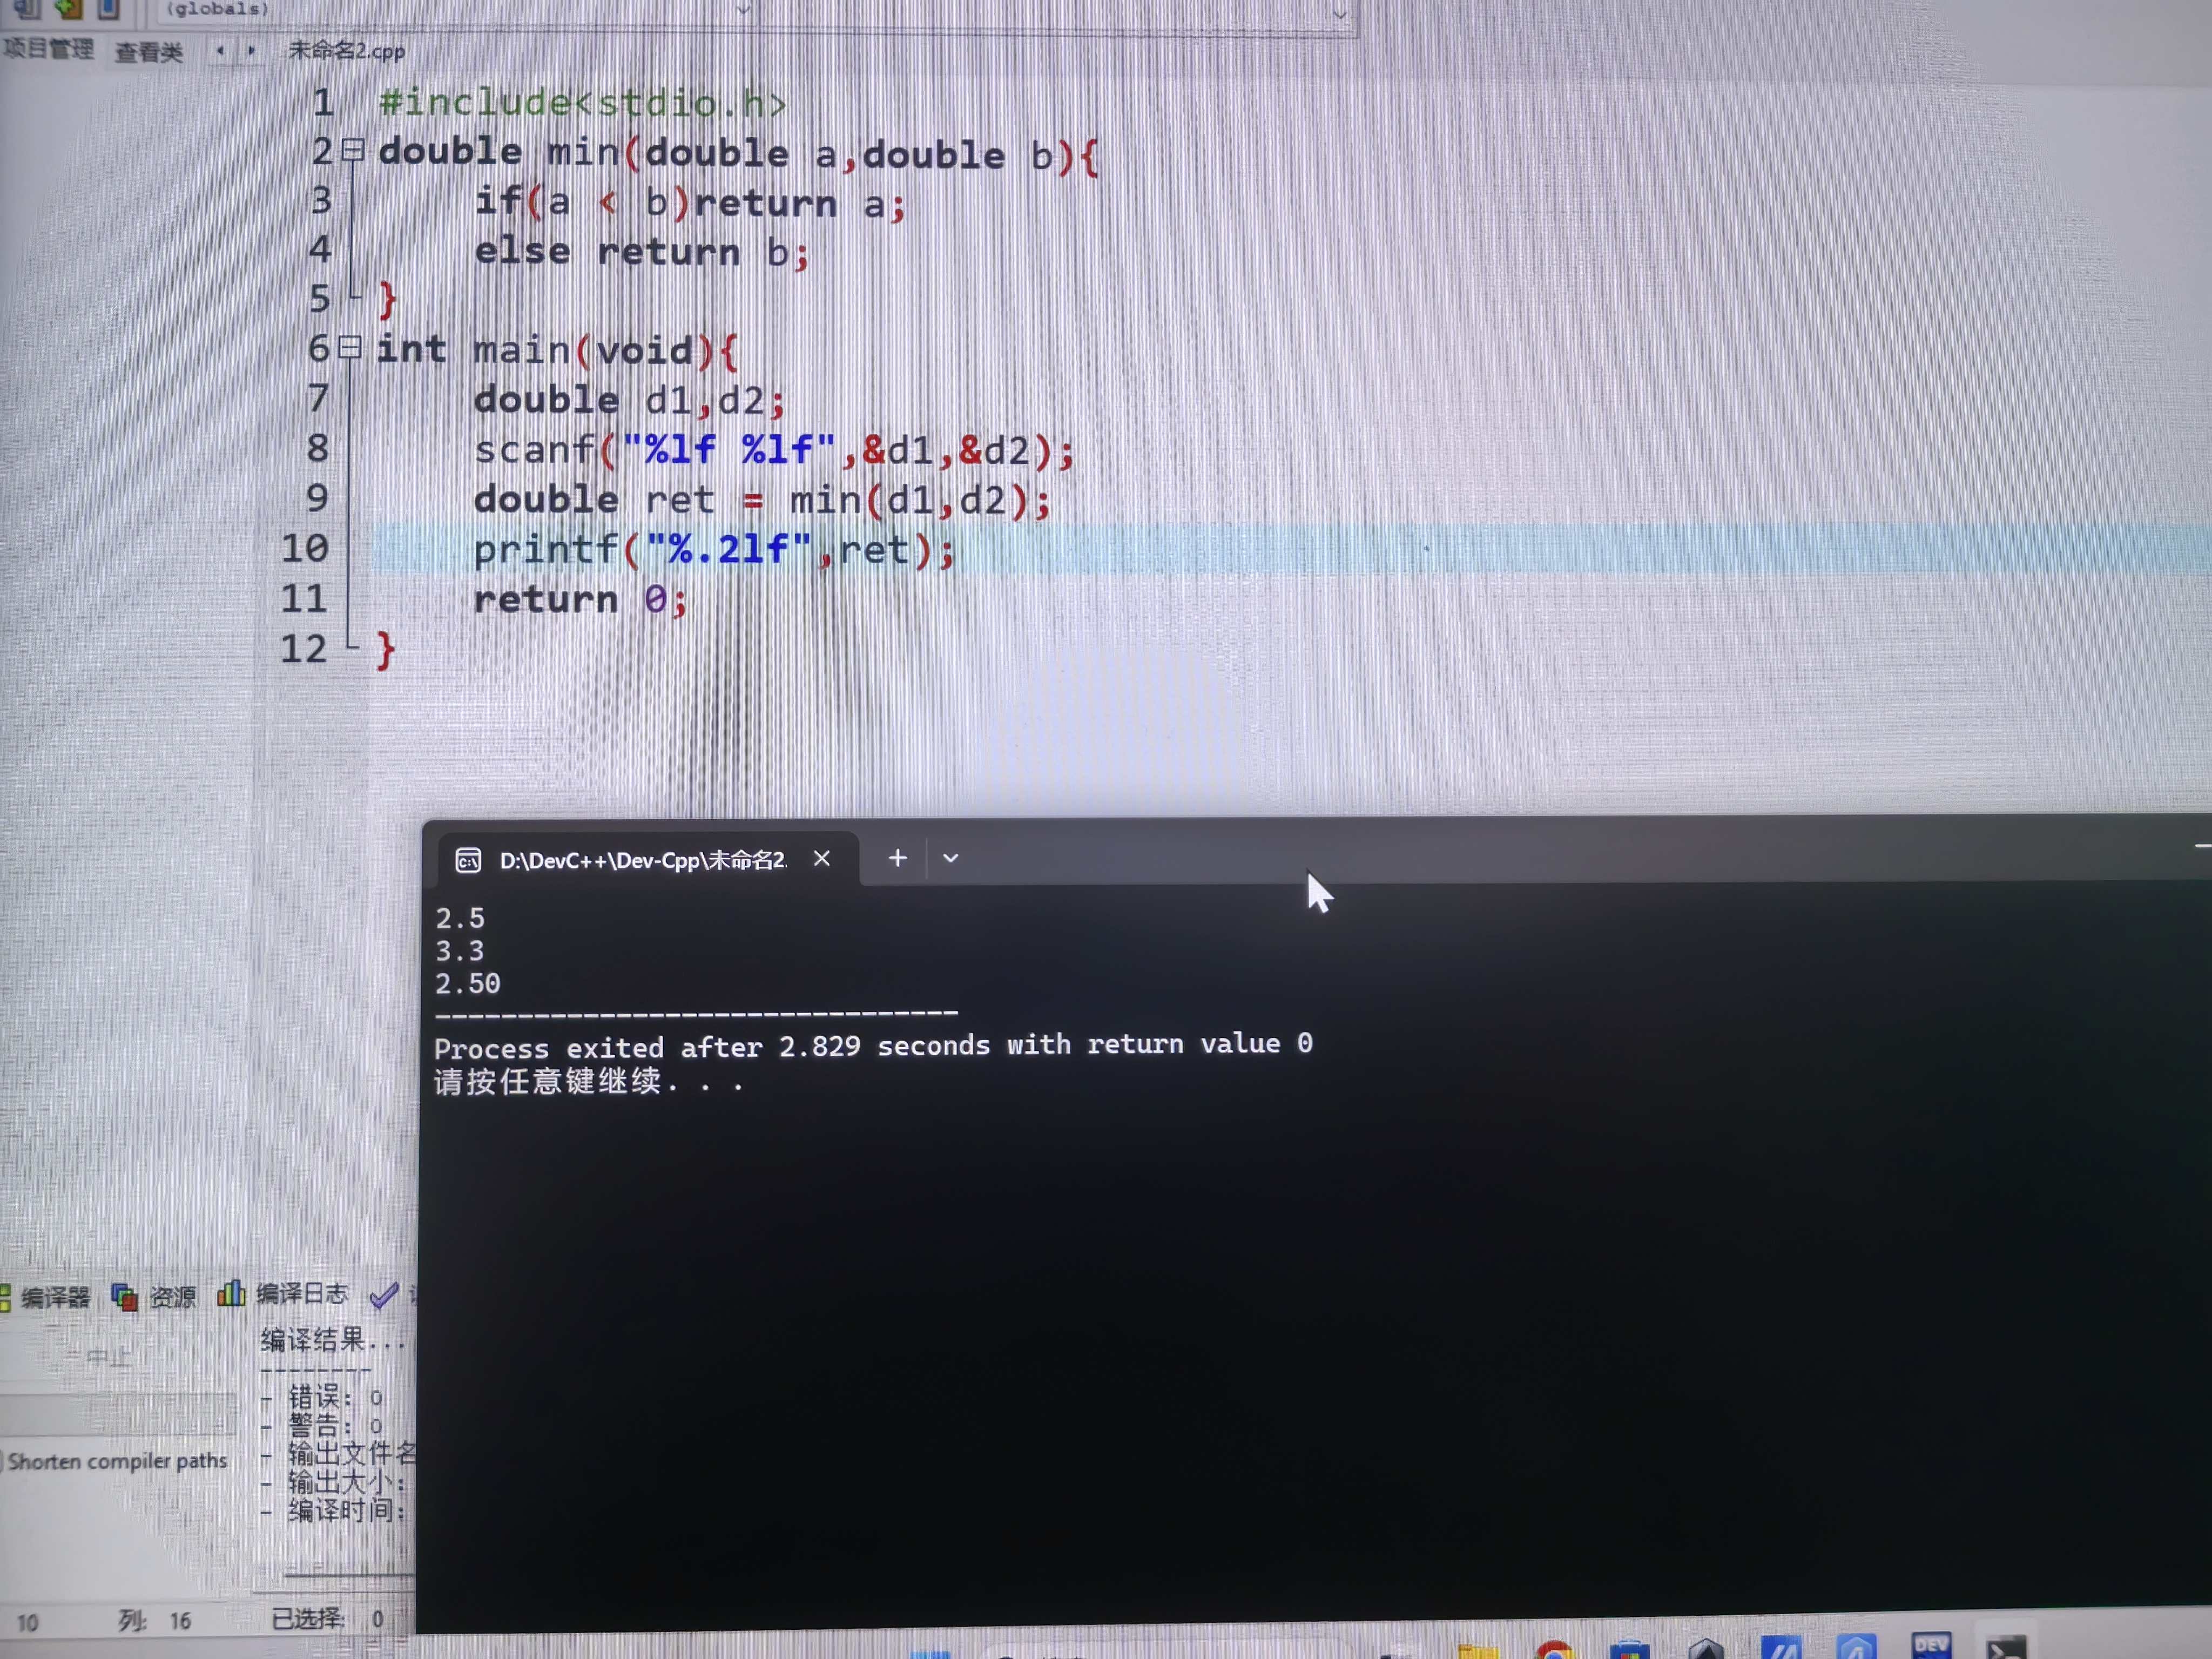
Task: Collapse the main function fold marker
Action: pos(350,348)
